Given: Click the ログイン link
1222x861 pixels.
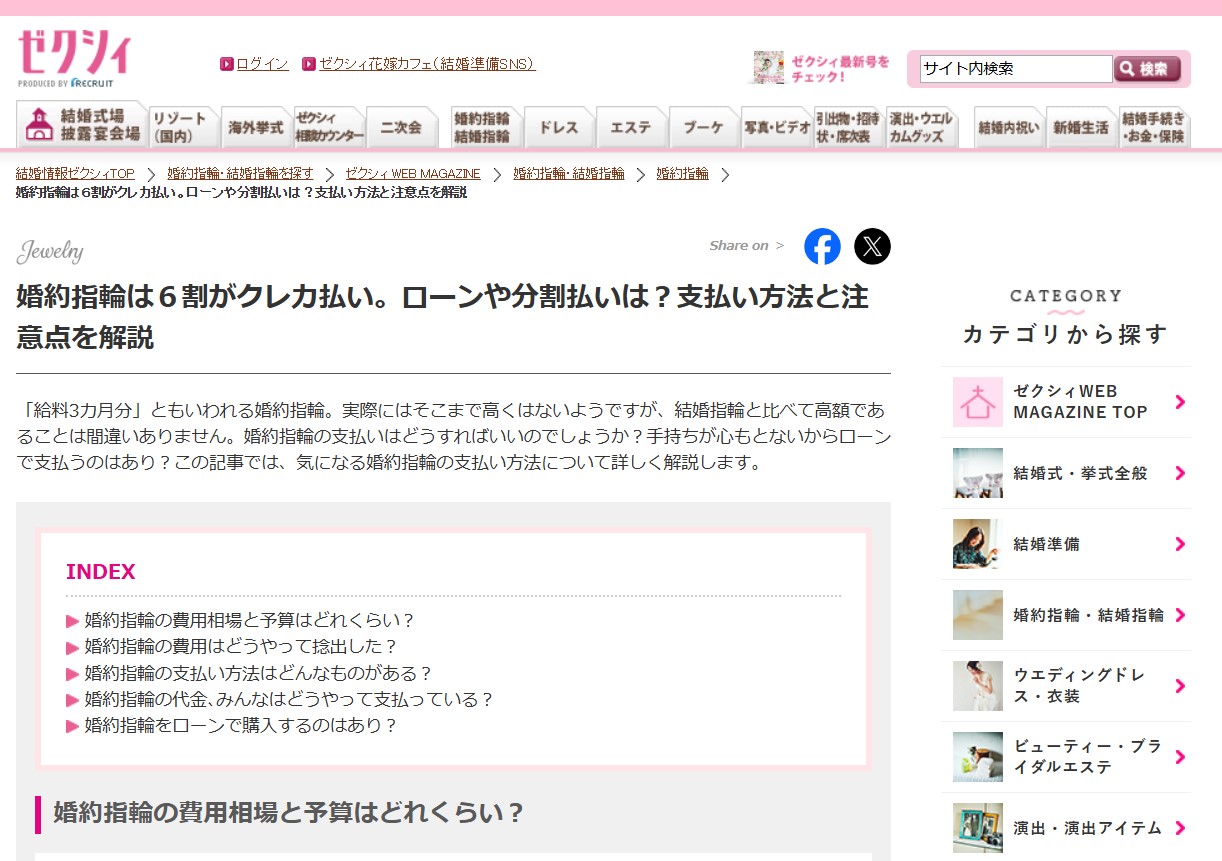Looking at the screenshot, I should (262, 64).
